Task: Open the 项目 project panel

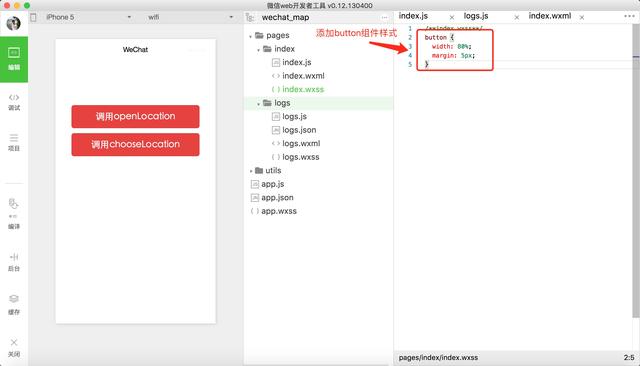Action: click(x=14, y=142)
